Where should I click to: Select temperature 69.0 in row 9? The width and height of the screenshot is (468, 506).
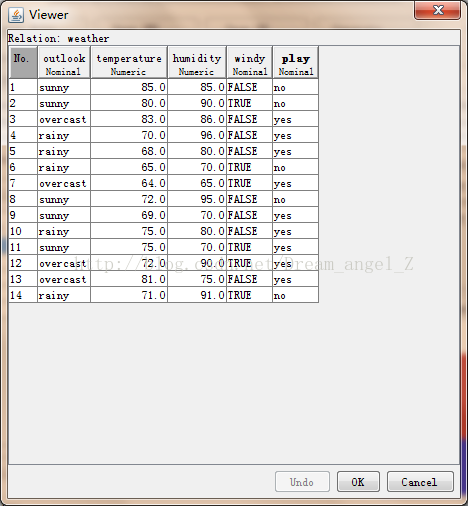129,215
